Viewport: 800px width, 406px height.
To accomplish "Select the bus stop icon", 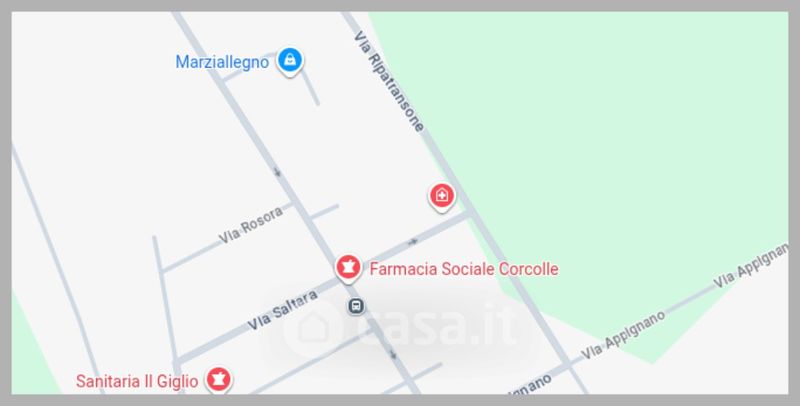I will point(356,306).
